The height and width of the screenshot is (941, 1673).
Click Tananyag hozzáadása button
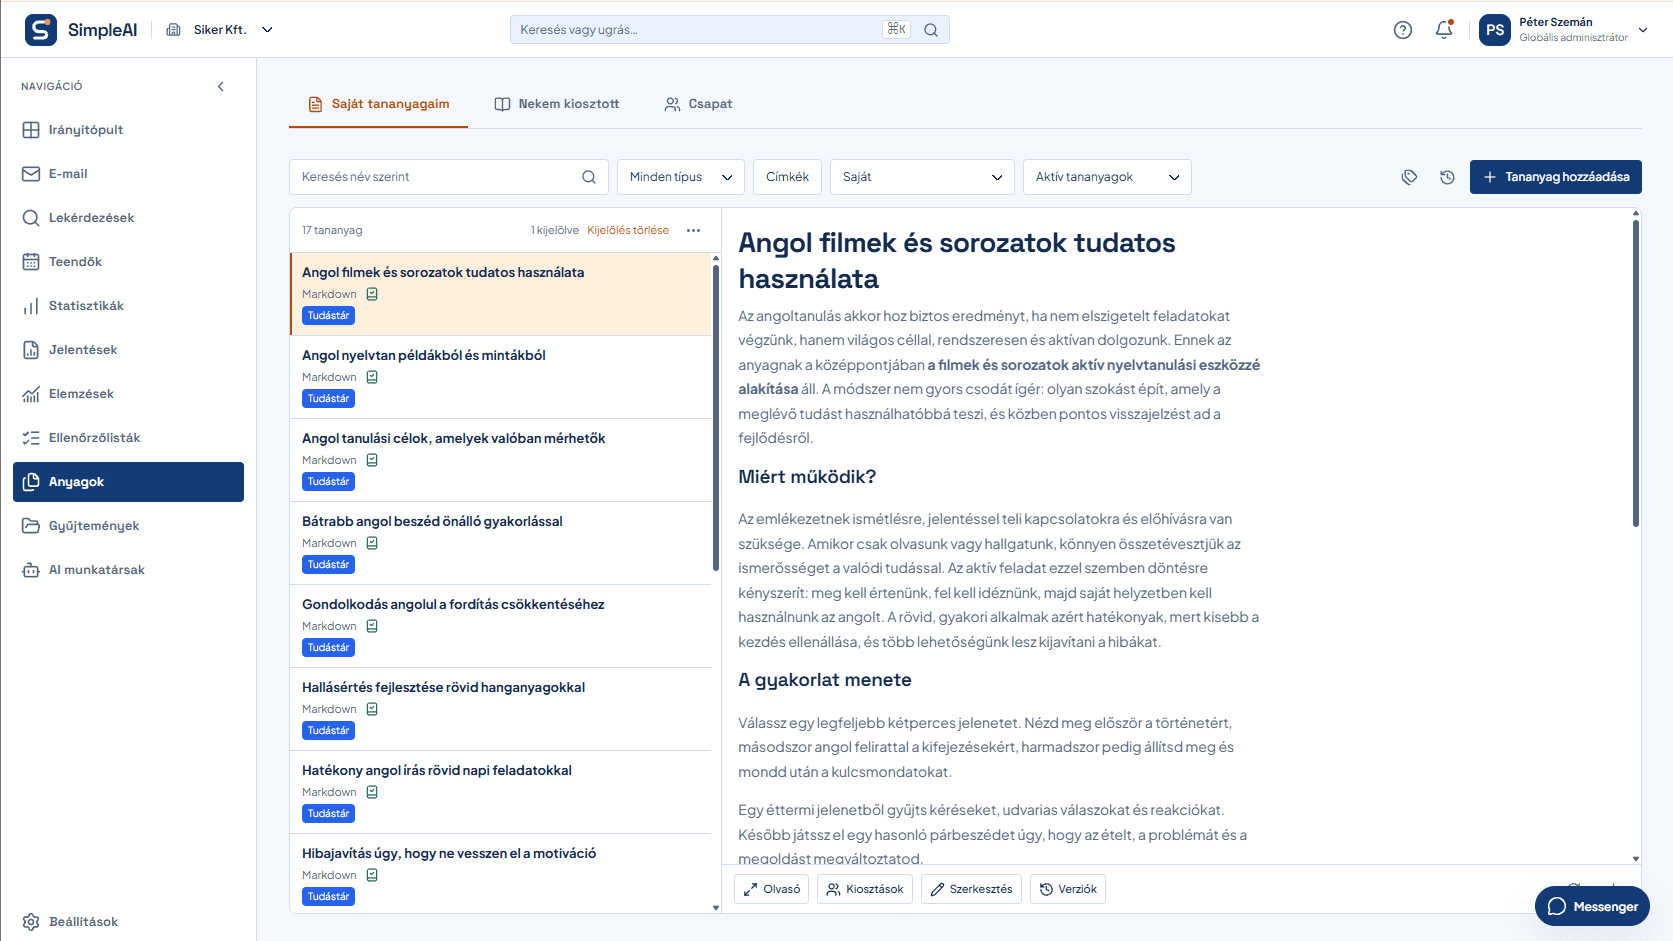[1556, 177]
